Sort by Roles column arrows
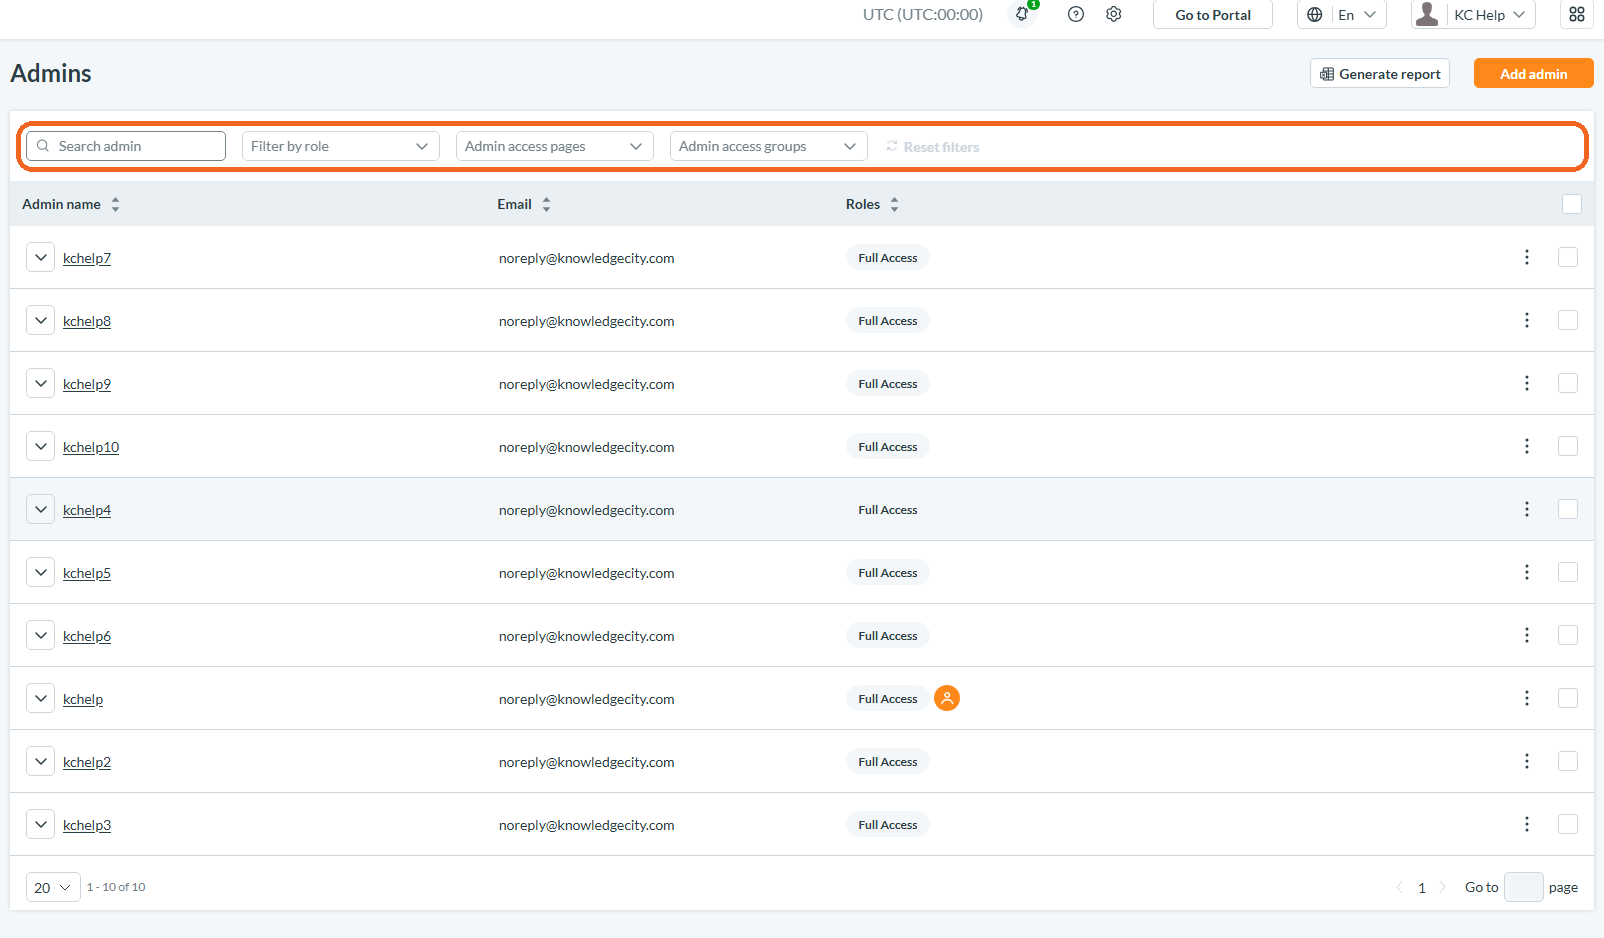 [x=895, y=204]
